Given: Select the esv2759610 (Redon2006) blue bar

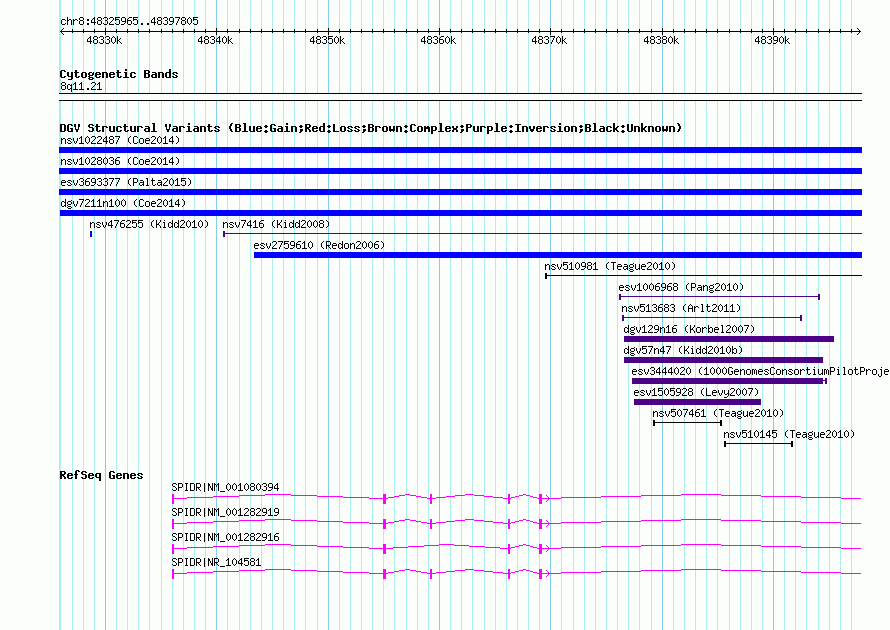Looking at the screenshot, I should click(557, 255).
